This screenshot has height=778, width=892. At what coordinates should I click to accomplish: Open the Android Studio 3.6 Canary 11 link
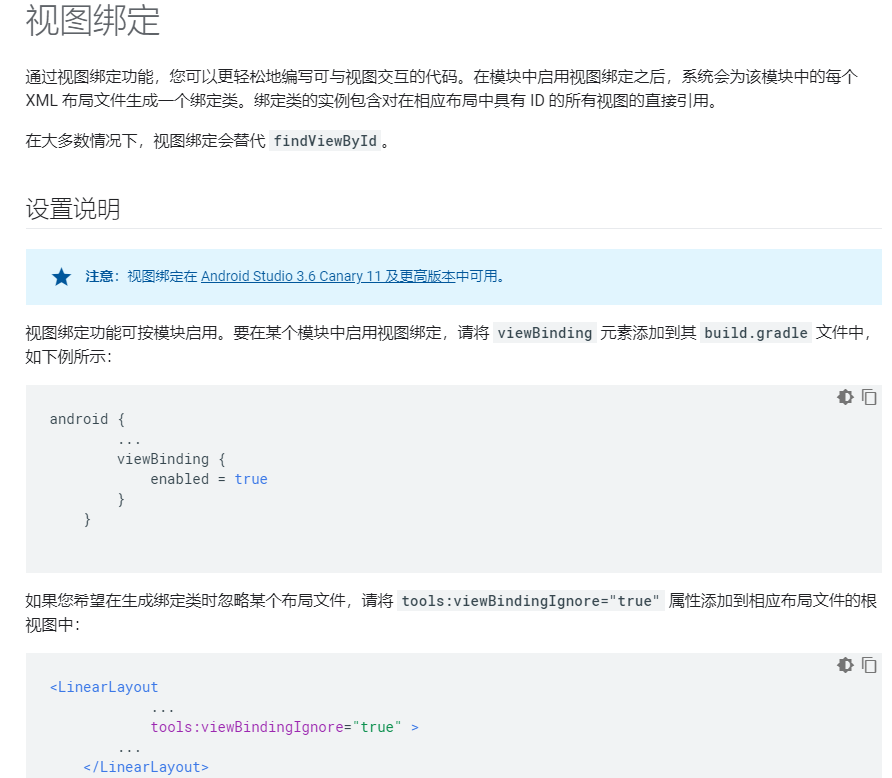[x=328, y=276]
